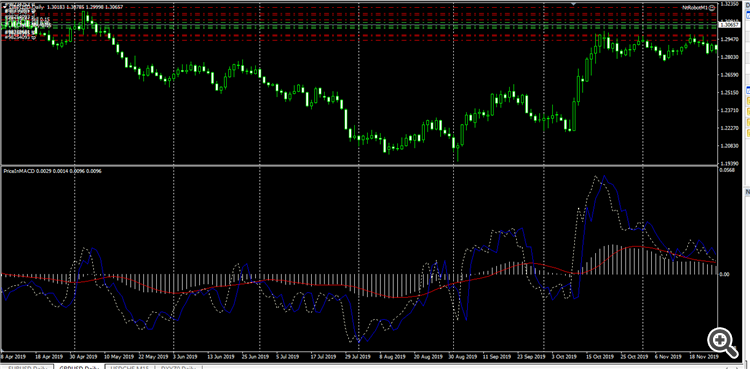Click the 0.00 level on indicator scale
The width and height of the screenshot is (750, 369).
tap(725, 274)
